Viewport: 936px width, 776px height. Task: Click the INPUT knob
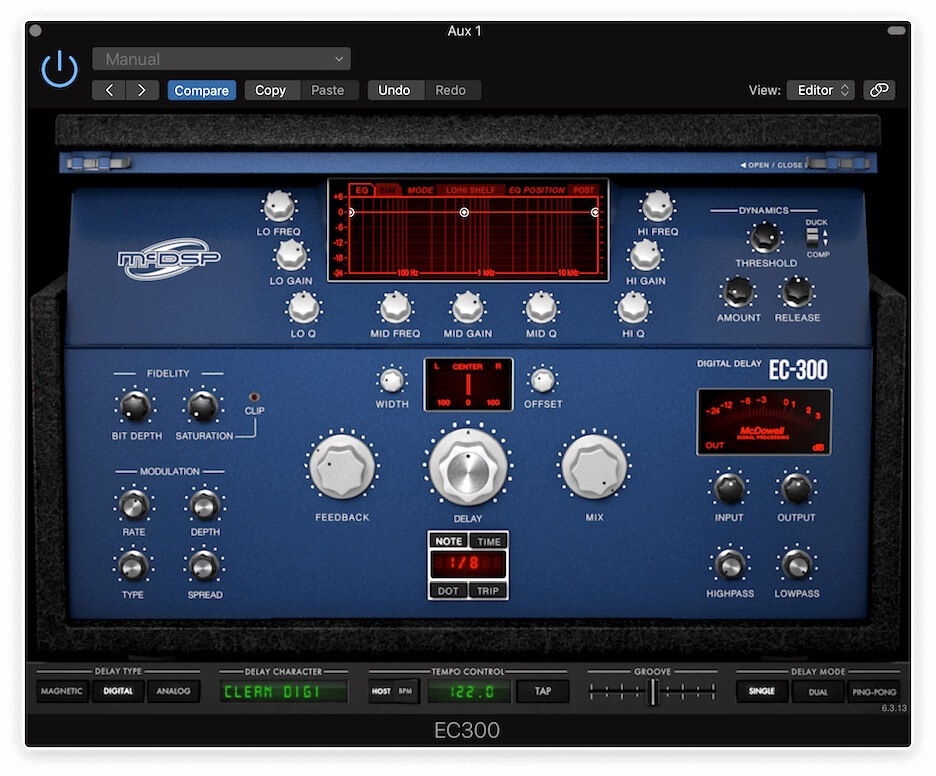coord(729,488)
